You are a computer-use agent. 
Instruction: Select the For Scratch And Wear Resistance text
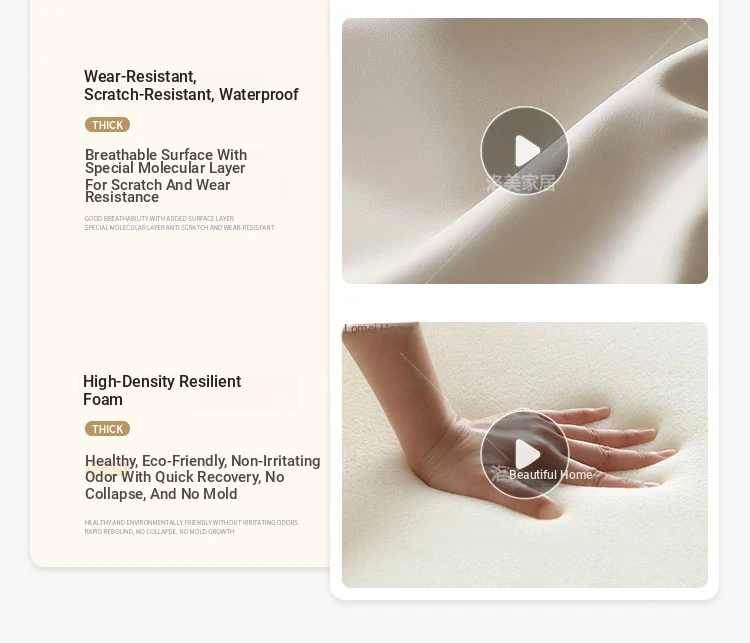pyautogui.click(x=157, y=191)
